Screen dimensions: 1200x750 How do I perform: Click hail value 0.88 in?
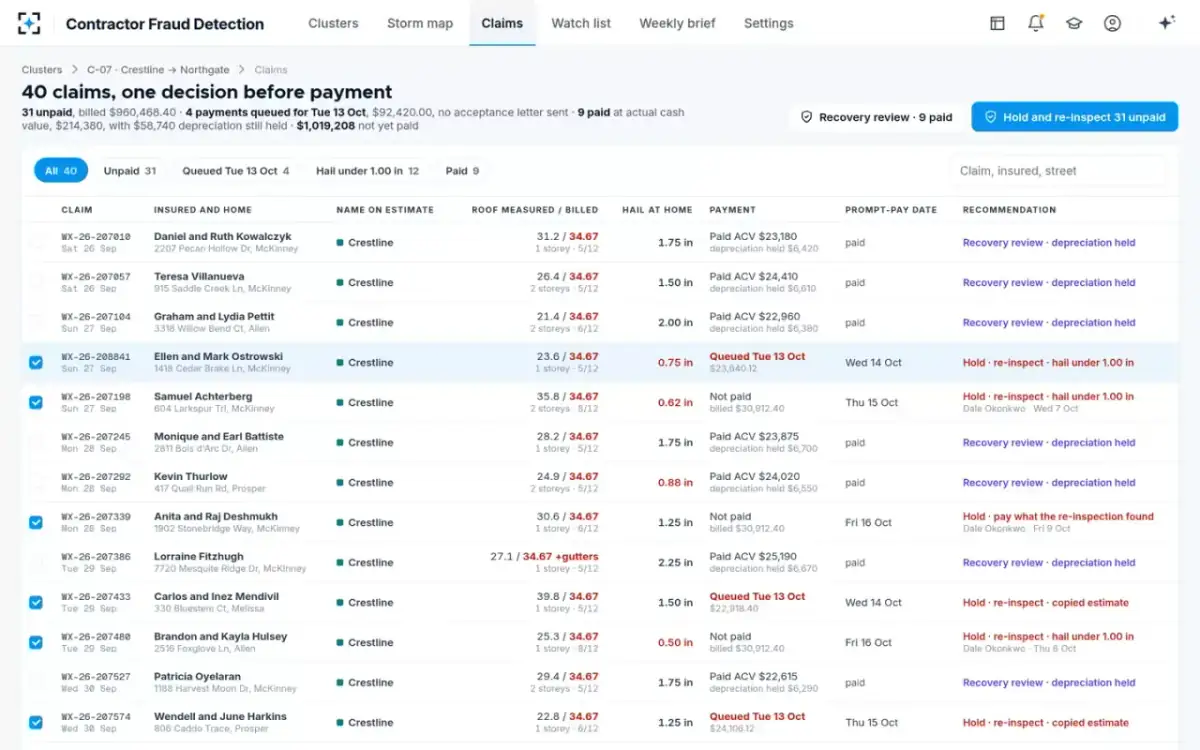click(675, 483)
